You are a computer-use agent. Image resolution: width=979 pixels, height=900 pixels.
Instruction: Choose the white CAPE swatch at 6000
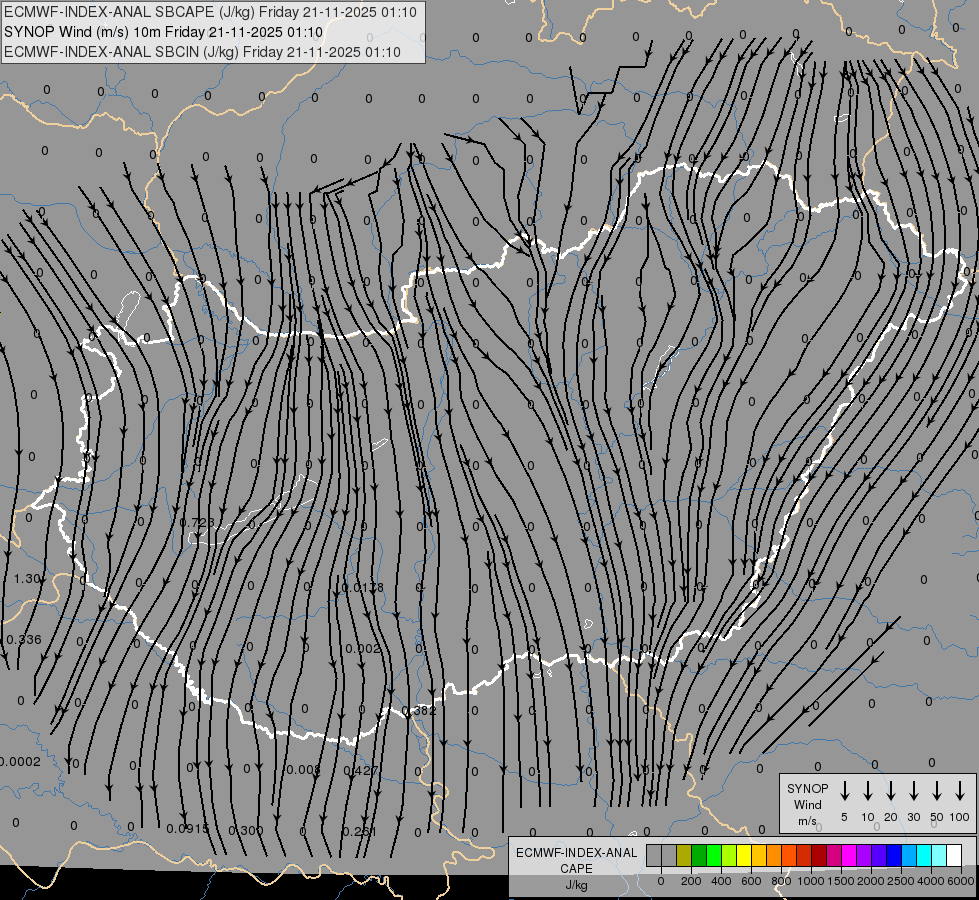[x=953, y=855]
